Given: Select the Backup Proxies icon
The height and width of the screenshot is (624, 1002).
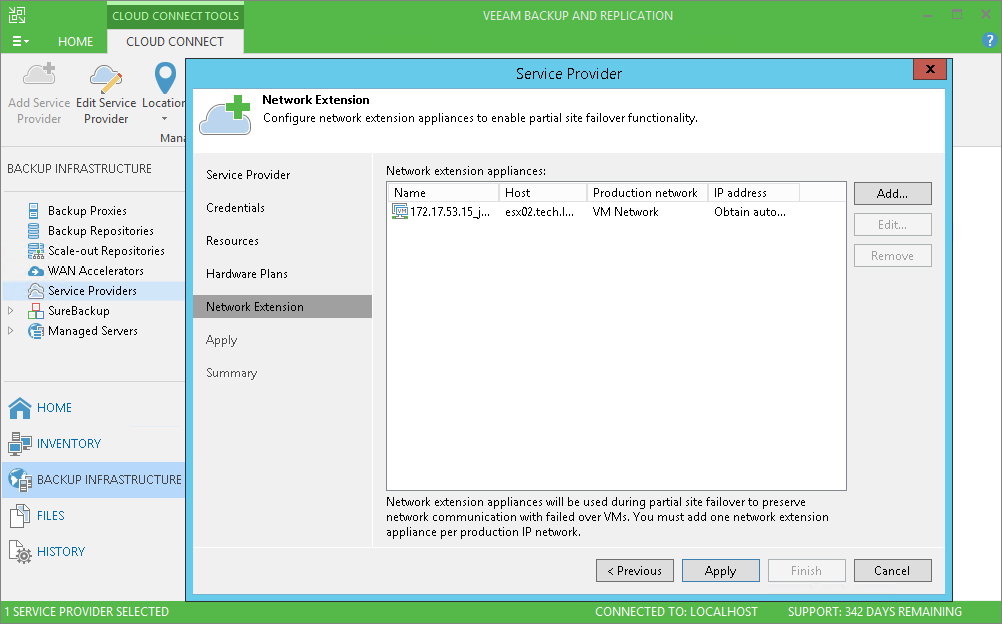Looking at the screenshot, I should (x=34, y=210).
